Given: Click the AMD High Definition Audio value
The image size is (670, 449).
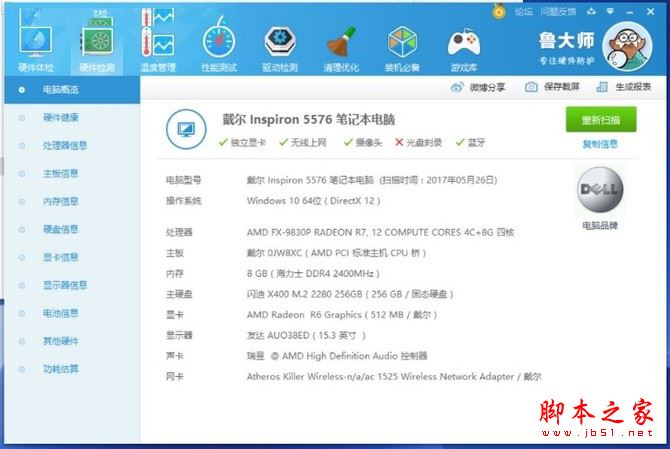Looking at the screenshot, I should click(x=337, y=356).
